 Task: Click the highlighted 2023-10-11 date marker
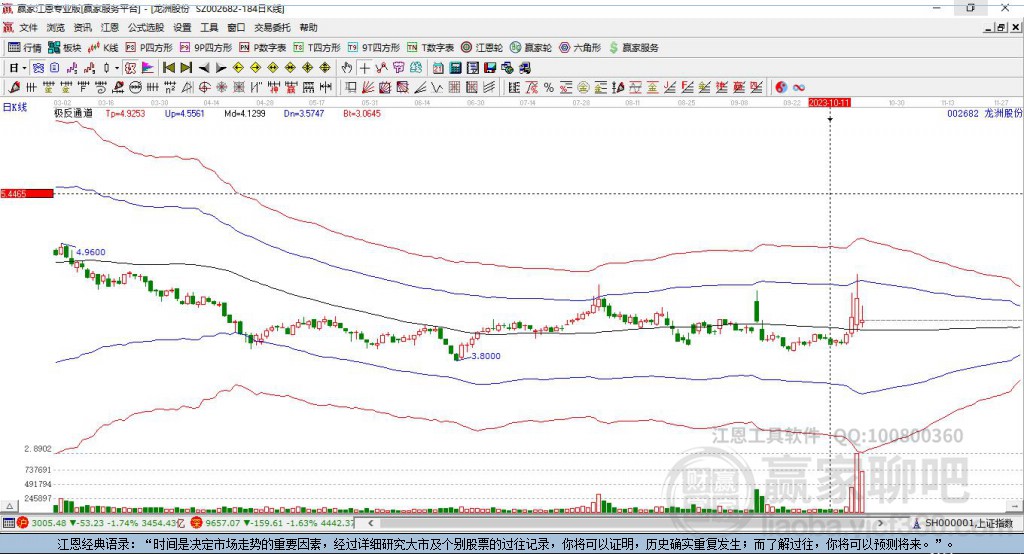[829, 103]
